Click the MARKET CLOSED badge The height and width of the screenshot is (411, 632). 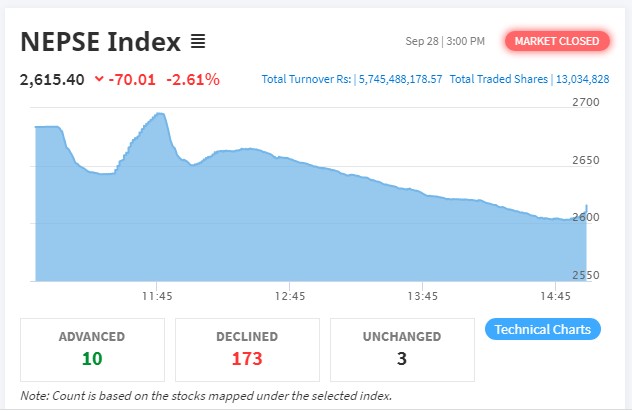[557, 41]
